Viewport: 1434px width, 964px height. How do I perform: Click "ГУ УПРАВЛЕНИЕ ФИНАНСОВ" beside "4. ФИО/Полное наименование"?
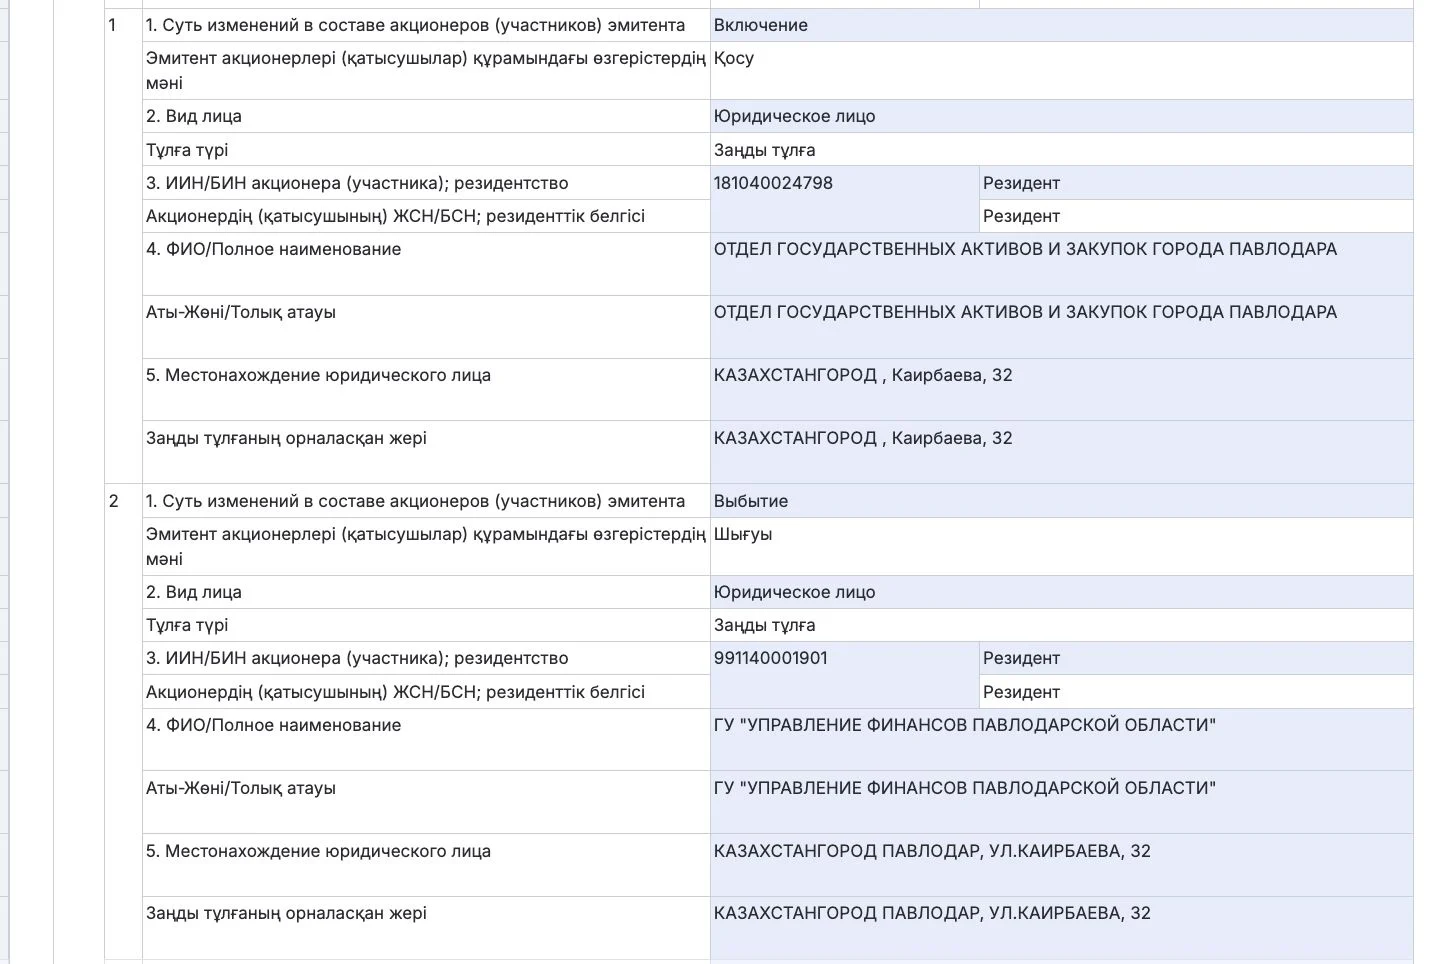(x=965, y=725)
